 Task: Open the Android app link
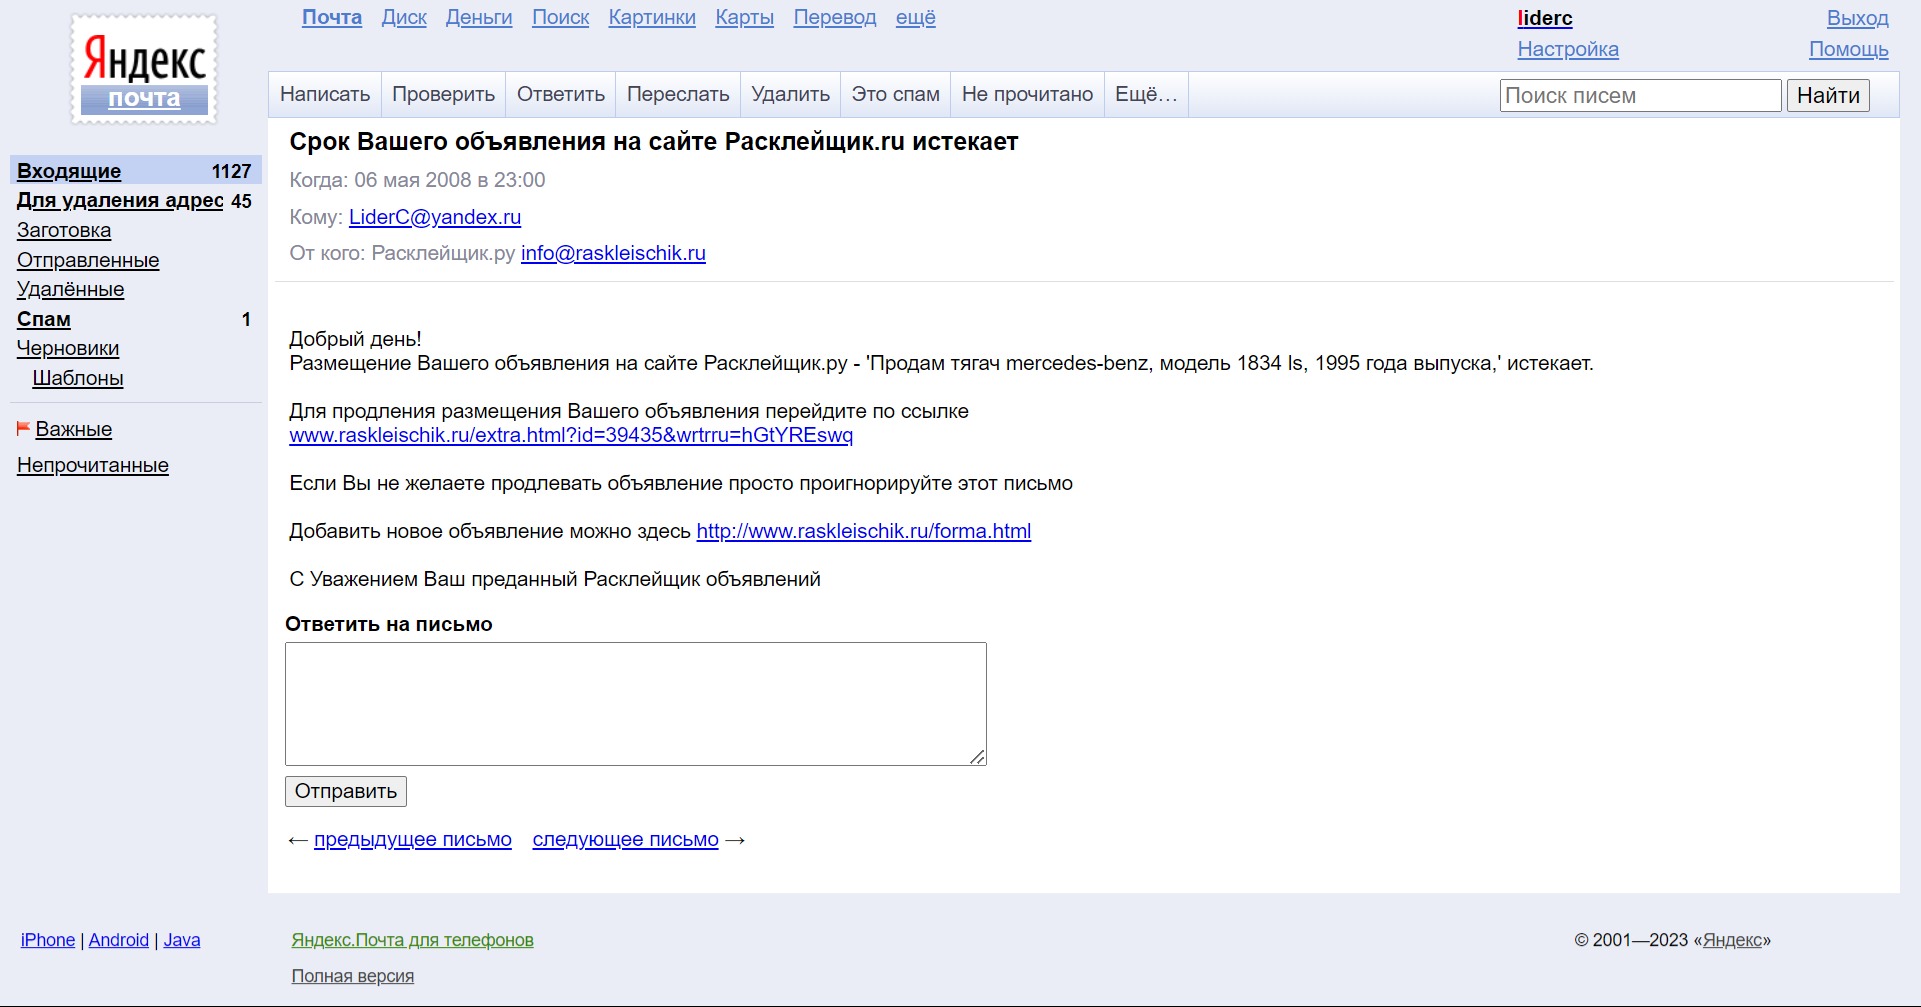click(x=119, y=940)
